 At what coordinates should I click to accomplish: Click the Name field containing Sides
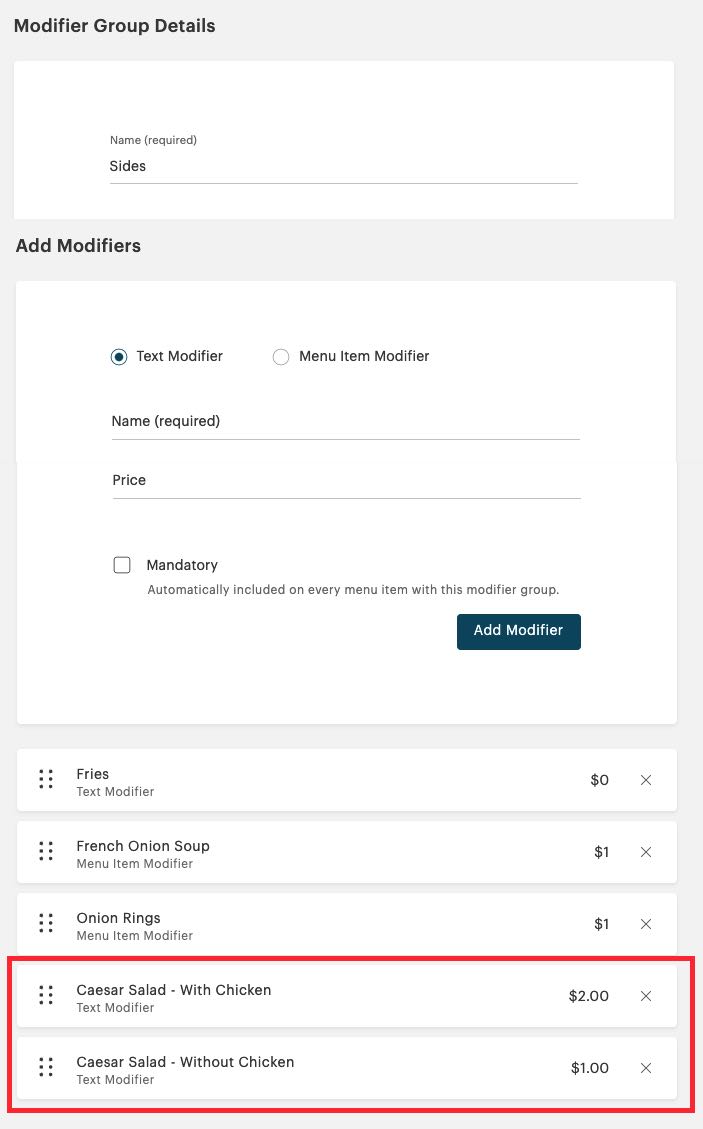point(344,167)
